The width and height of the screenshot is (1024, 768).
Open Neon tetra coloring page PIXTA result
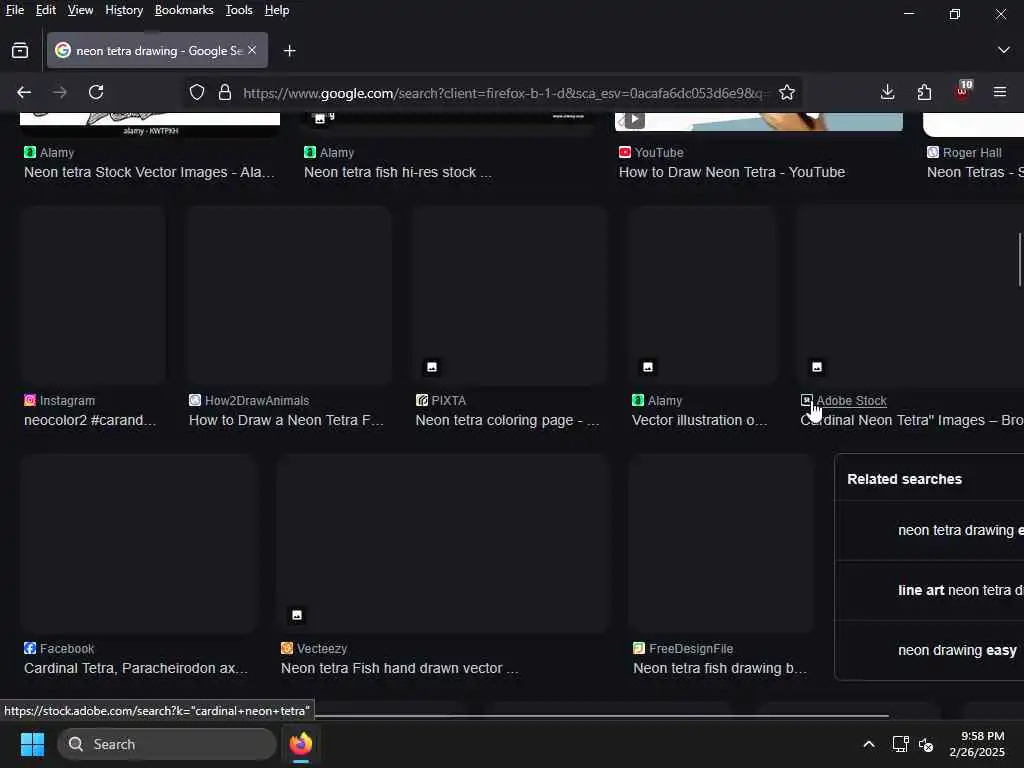(x=507, y=421)
